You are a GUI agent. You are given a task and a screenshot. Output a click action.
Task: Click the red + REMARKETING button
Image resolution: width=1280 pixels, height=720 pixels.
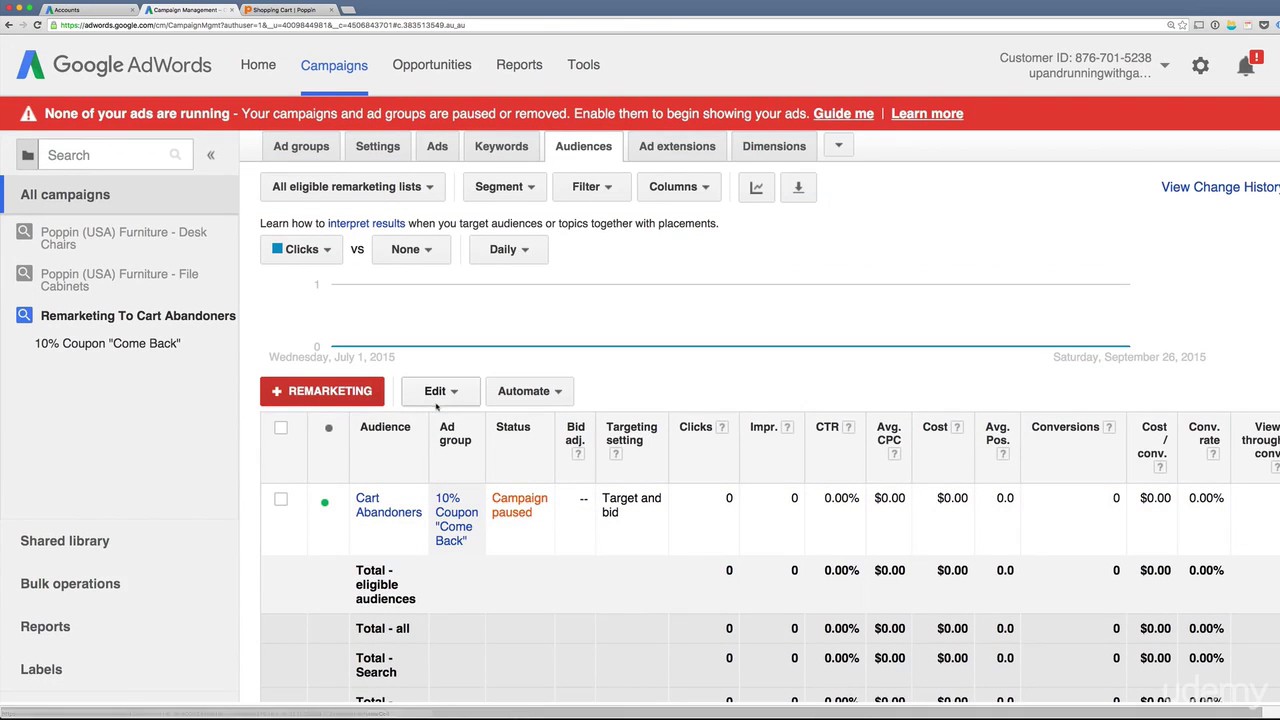[322, 391]
